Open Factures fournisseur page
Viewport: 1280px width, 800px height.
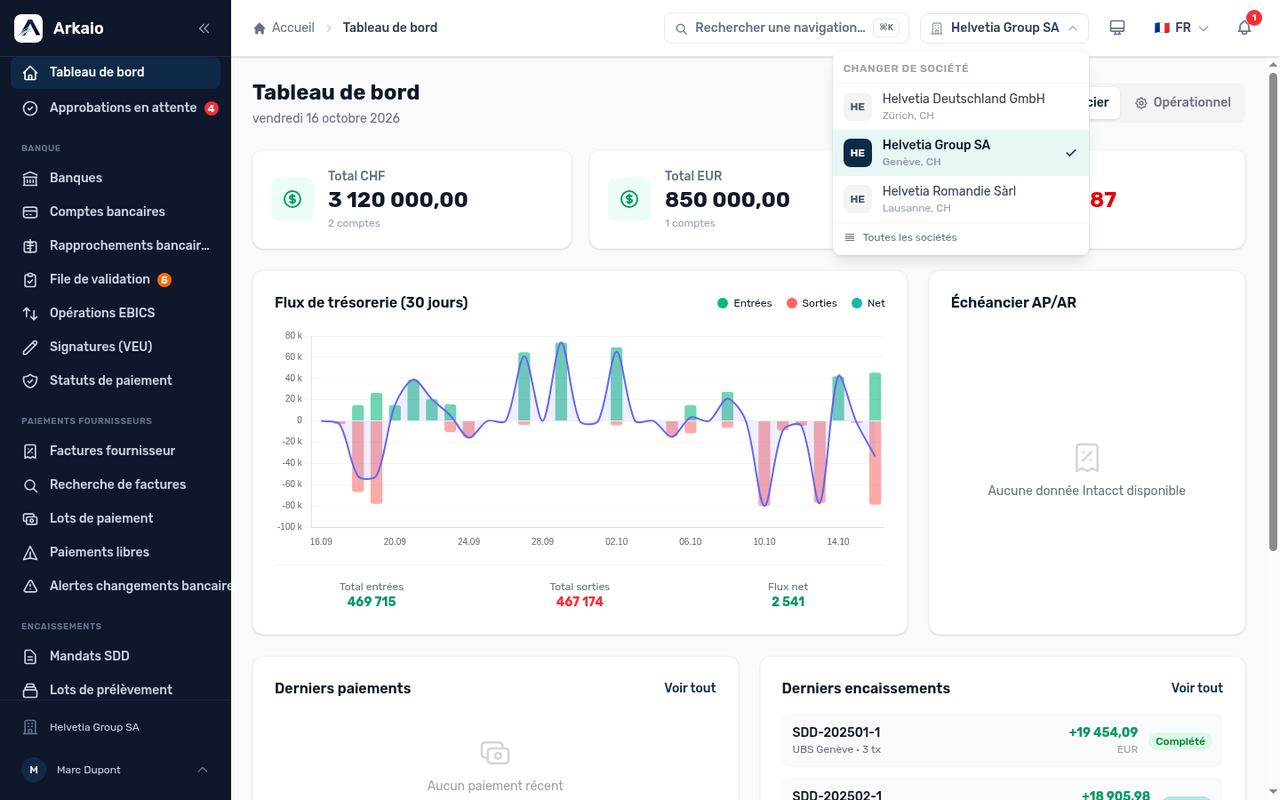tap(116, 451)
